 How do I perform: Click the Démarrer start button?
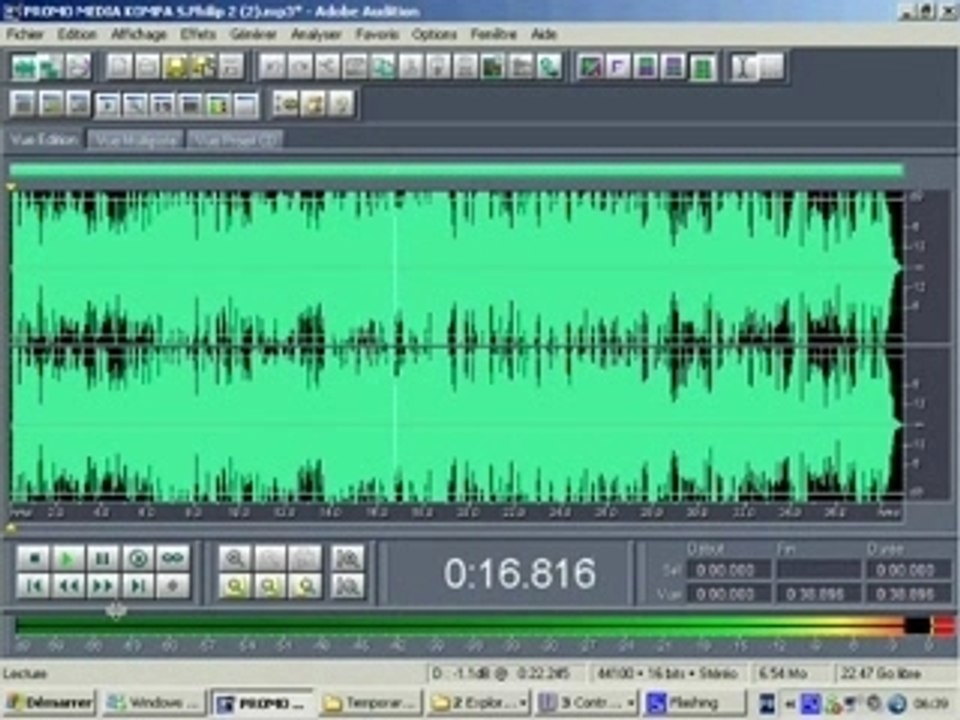[50, 703]
